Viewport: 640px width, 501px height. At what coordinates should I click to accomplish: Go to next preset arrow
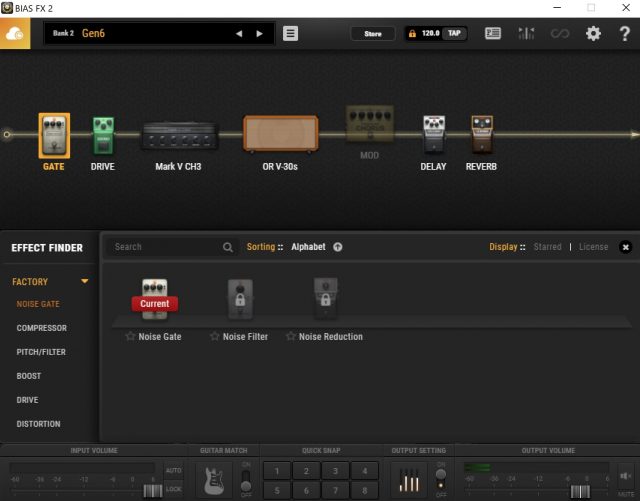coord(259,34)
